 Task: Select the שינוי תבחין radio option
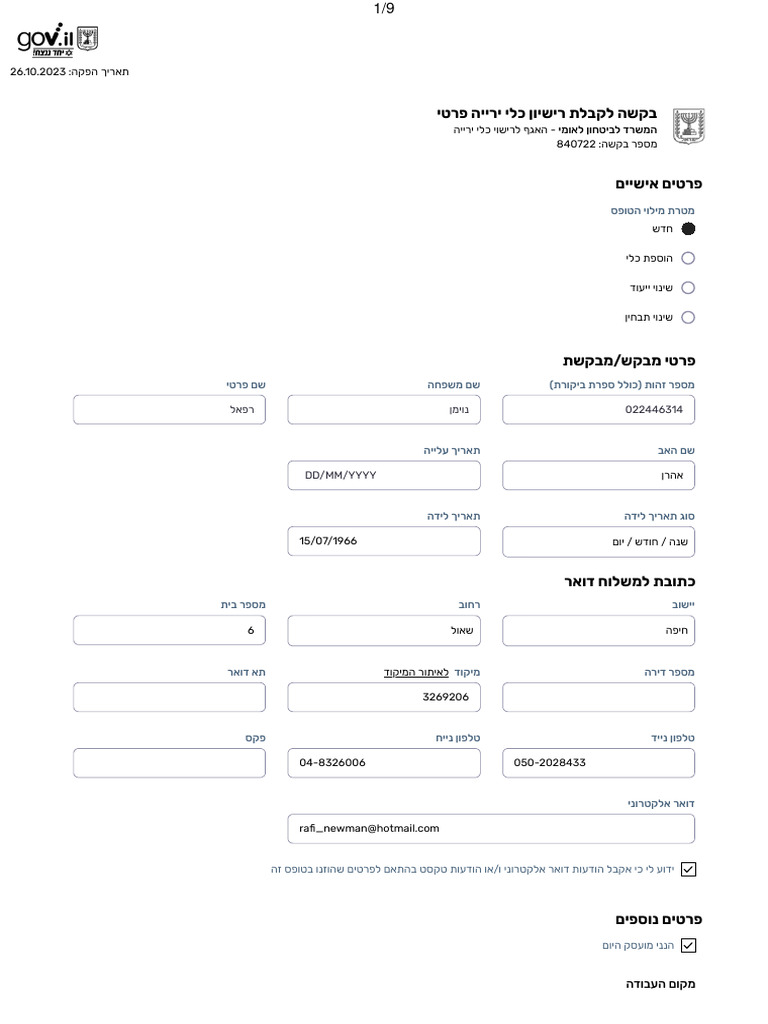click(x=688, y=317)
